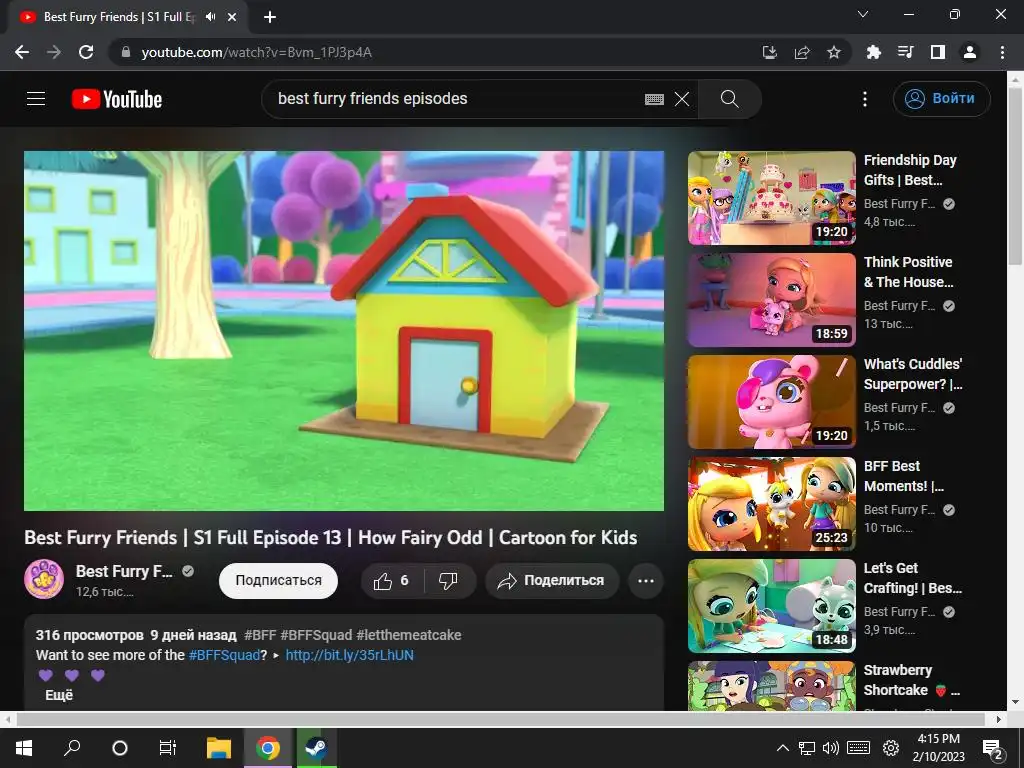Viewport: 1024px width, 768px height.
Task: Open Think Positive & The House thumbnail
Action: 772,300
